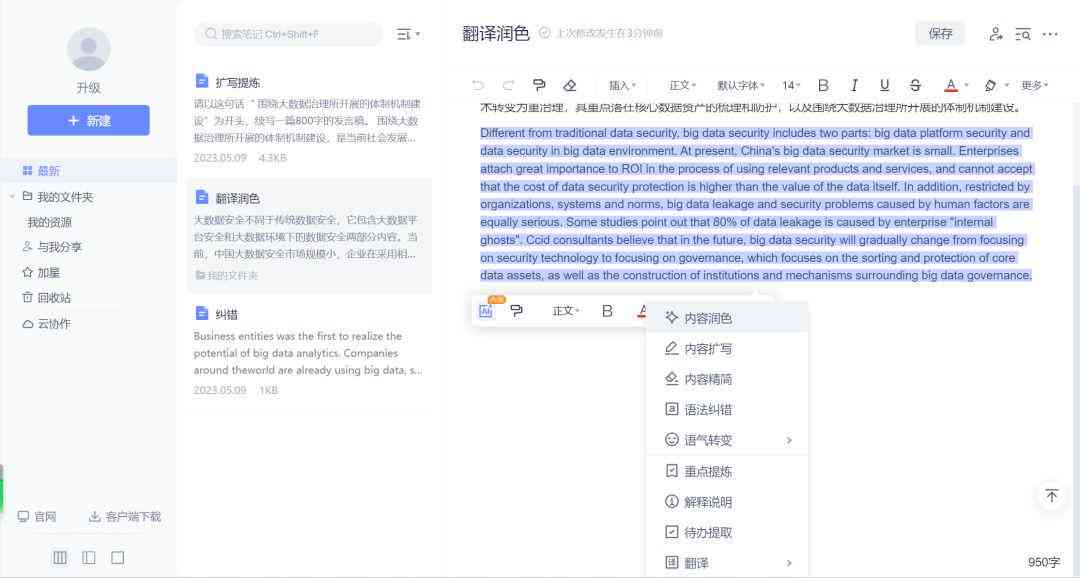This screenshot has height=578, width=1080.
Task: Select the format painter in main toolbar
Action: (x=539, y=85)
